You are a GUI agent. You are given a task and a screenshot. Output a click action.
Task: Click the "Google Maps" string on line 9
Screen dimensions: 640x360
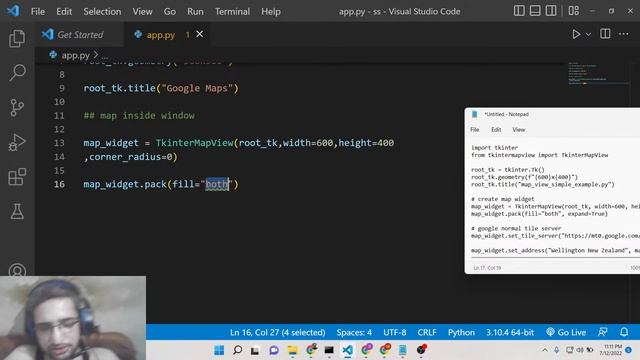(x=197, y=88)
